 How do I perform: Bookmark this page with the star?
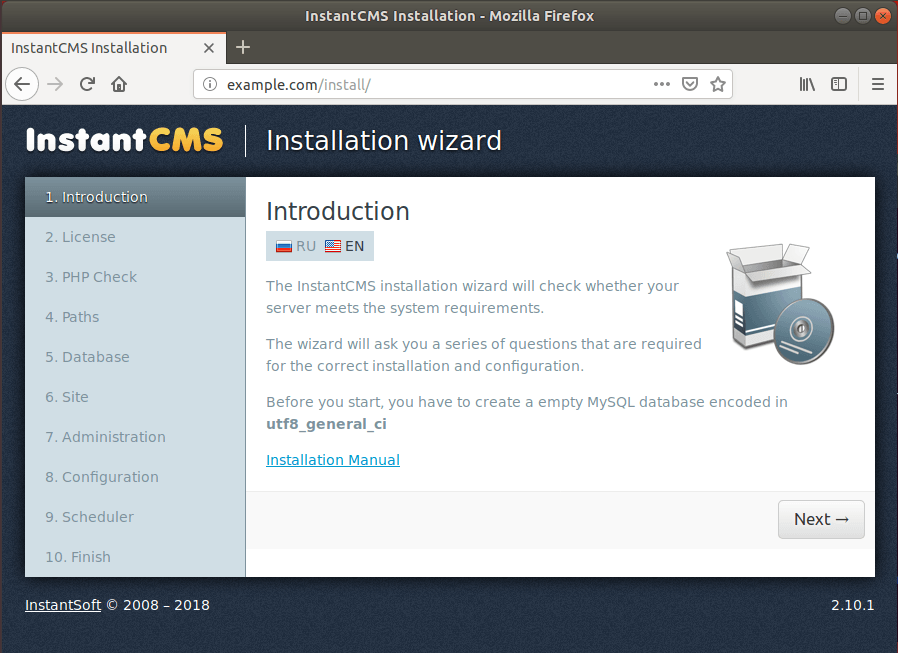pos(717,85)
